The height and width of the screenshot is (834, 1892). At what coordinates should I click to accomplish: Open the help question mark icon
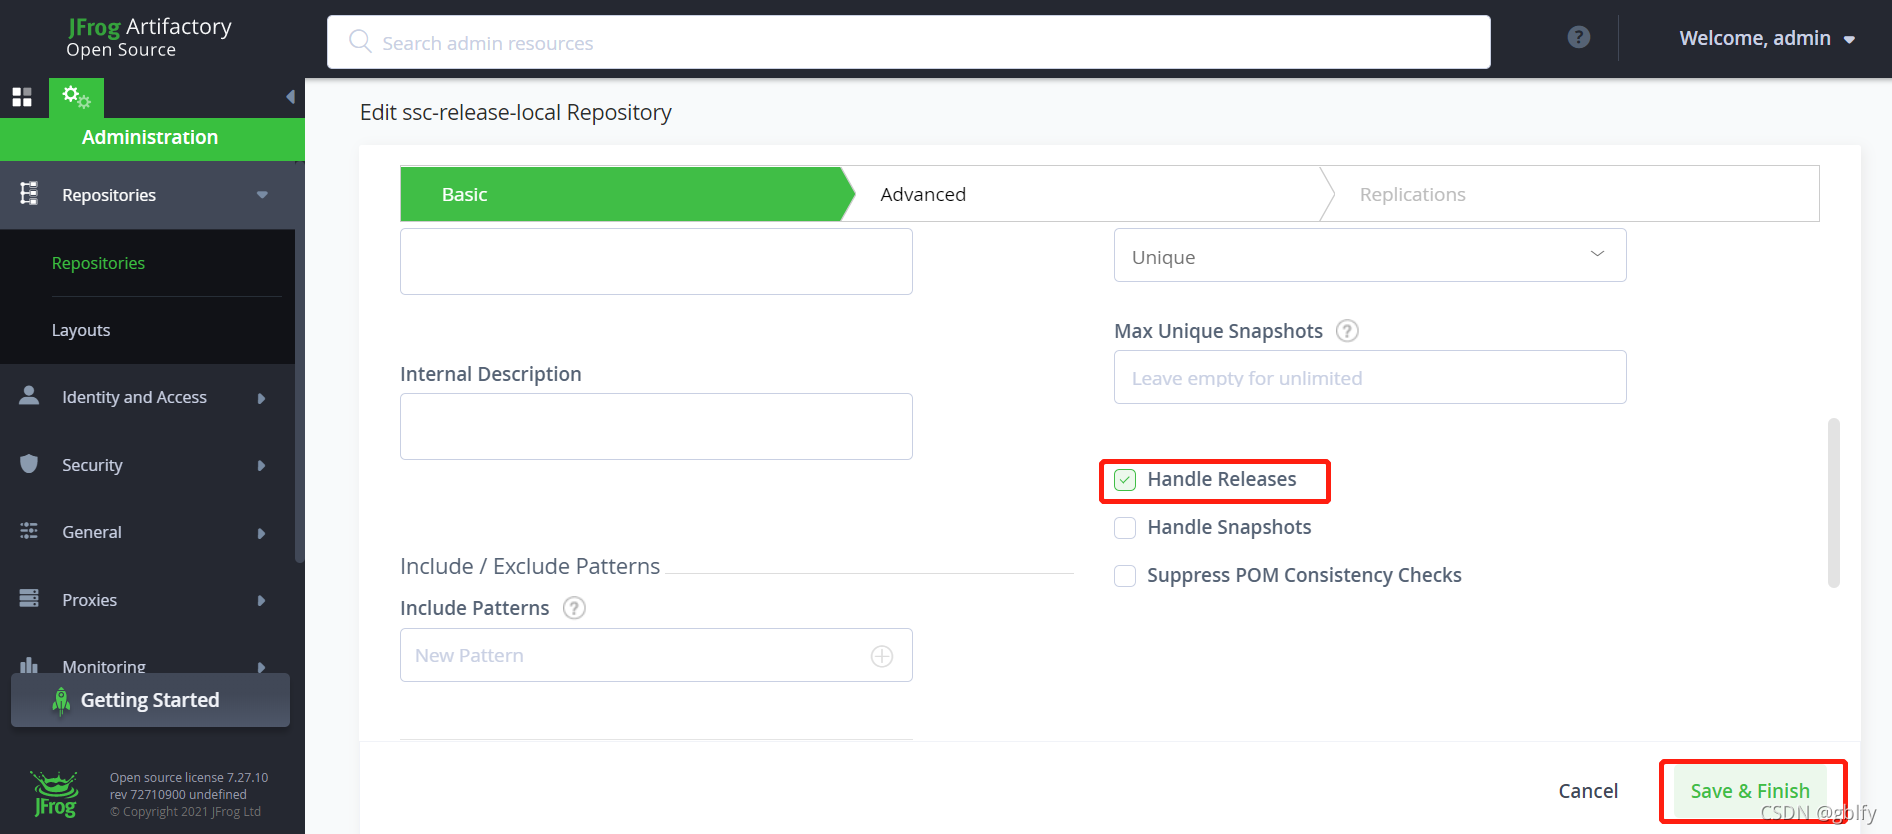pyautogui.click(x=1579, y=37)
